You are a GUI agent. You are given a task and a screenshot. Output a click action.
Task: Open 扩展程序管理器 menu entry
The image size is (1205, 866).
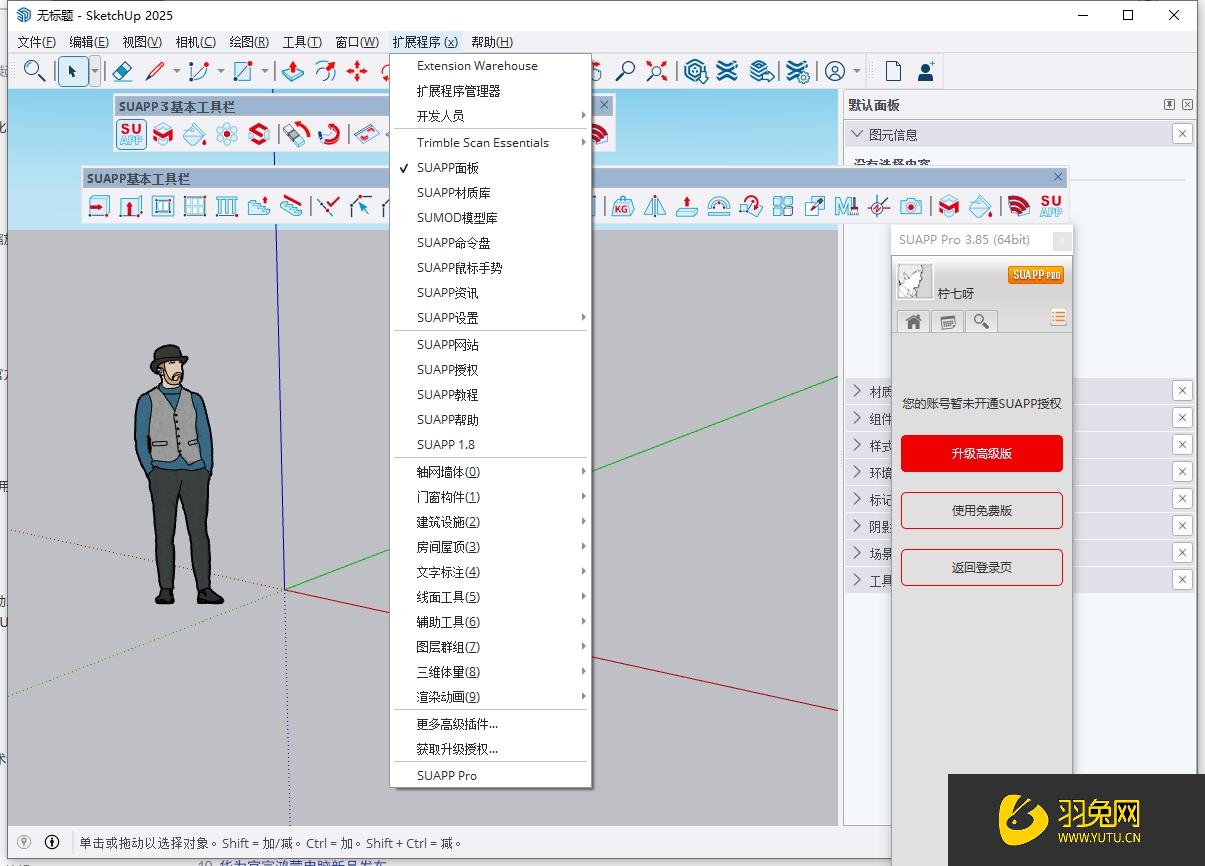490,91
